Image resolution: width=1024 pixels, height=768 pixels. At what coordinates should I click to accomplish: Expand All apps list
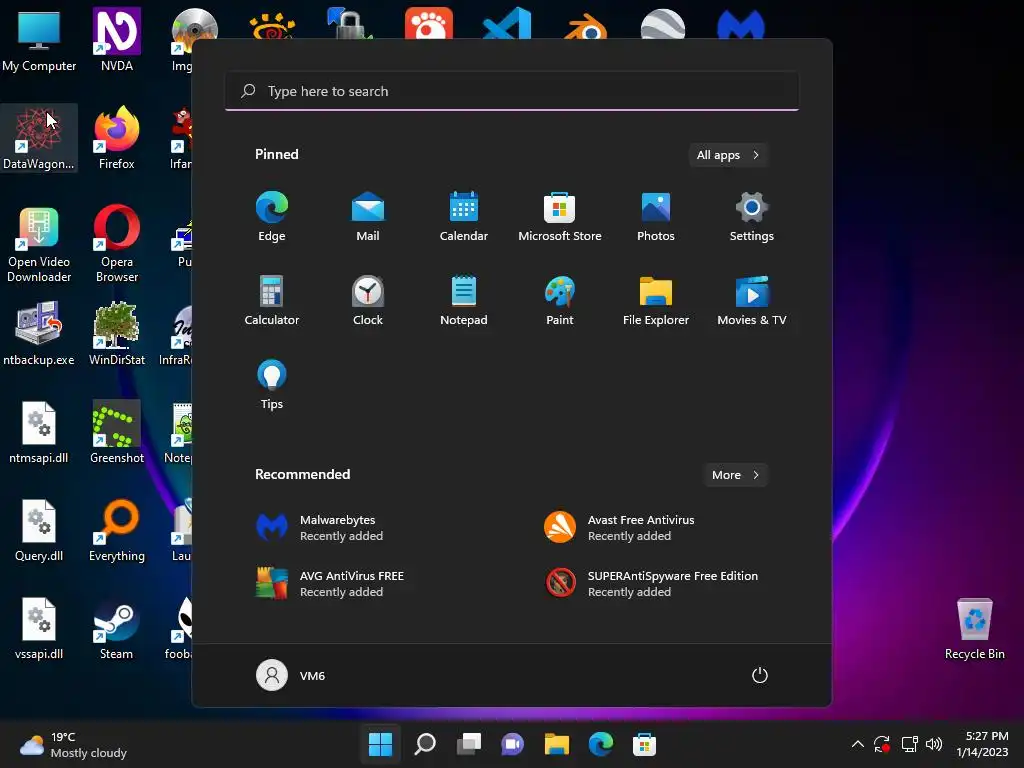tap(728, 155)
